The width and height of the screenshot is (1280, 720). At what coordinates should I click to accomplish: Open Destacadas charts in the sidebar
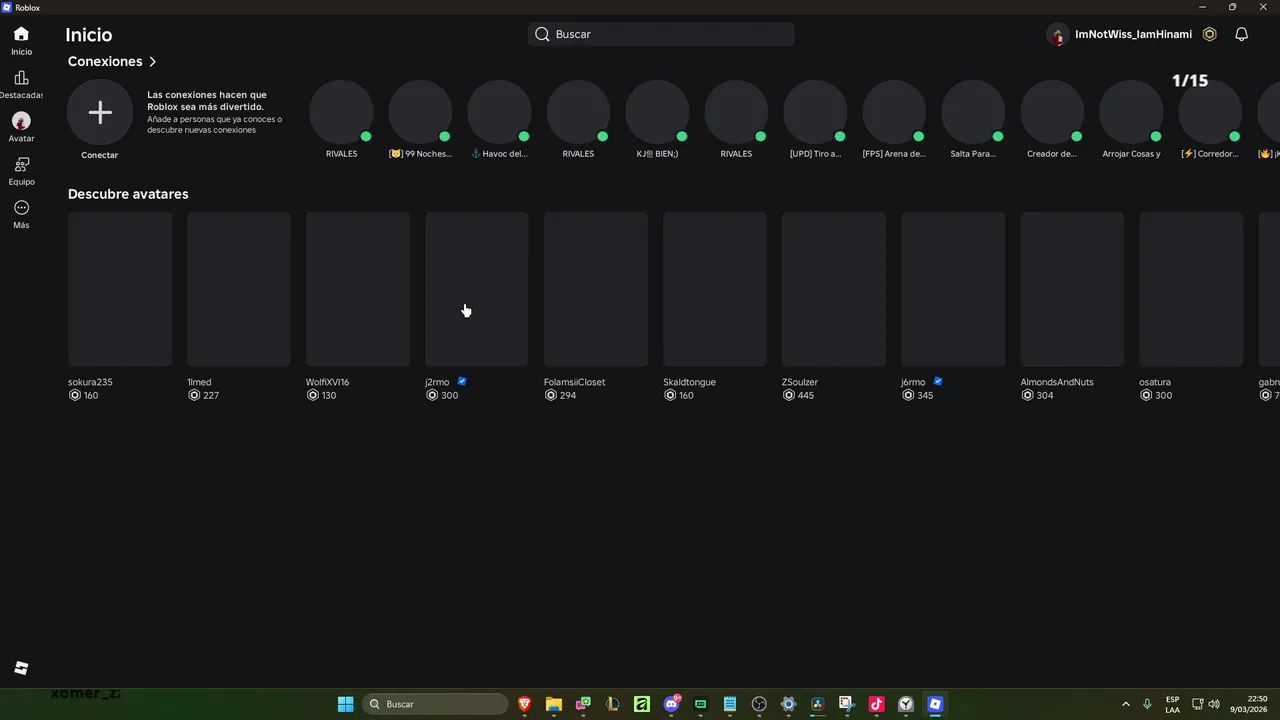21,84
